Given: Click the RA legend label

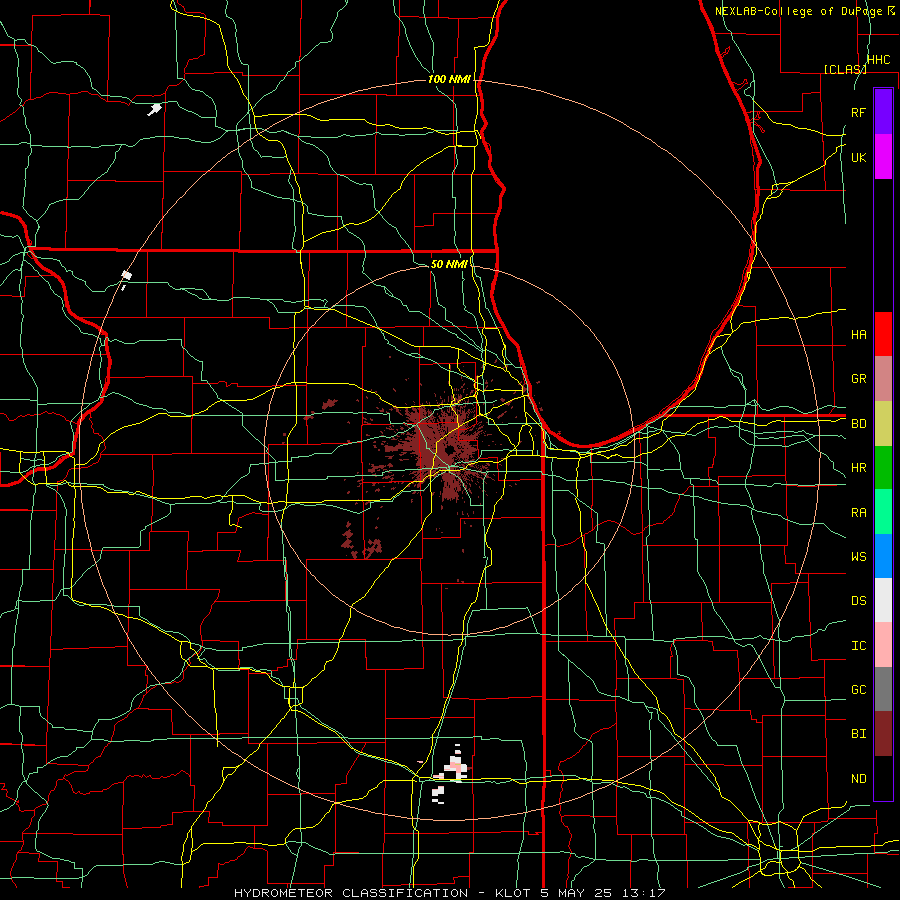Looking at the screenshot, I should (x=858, y=513).
